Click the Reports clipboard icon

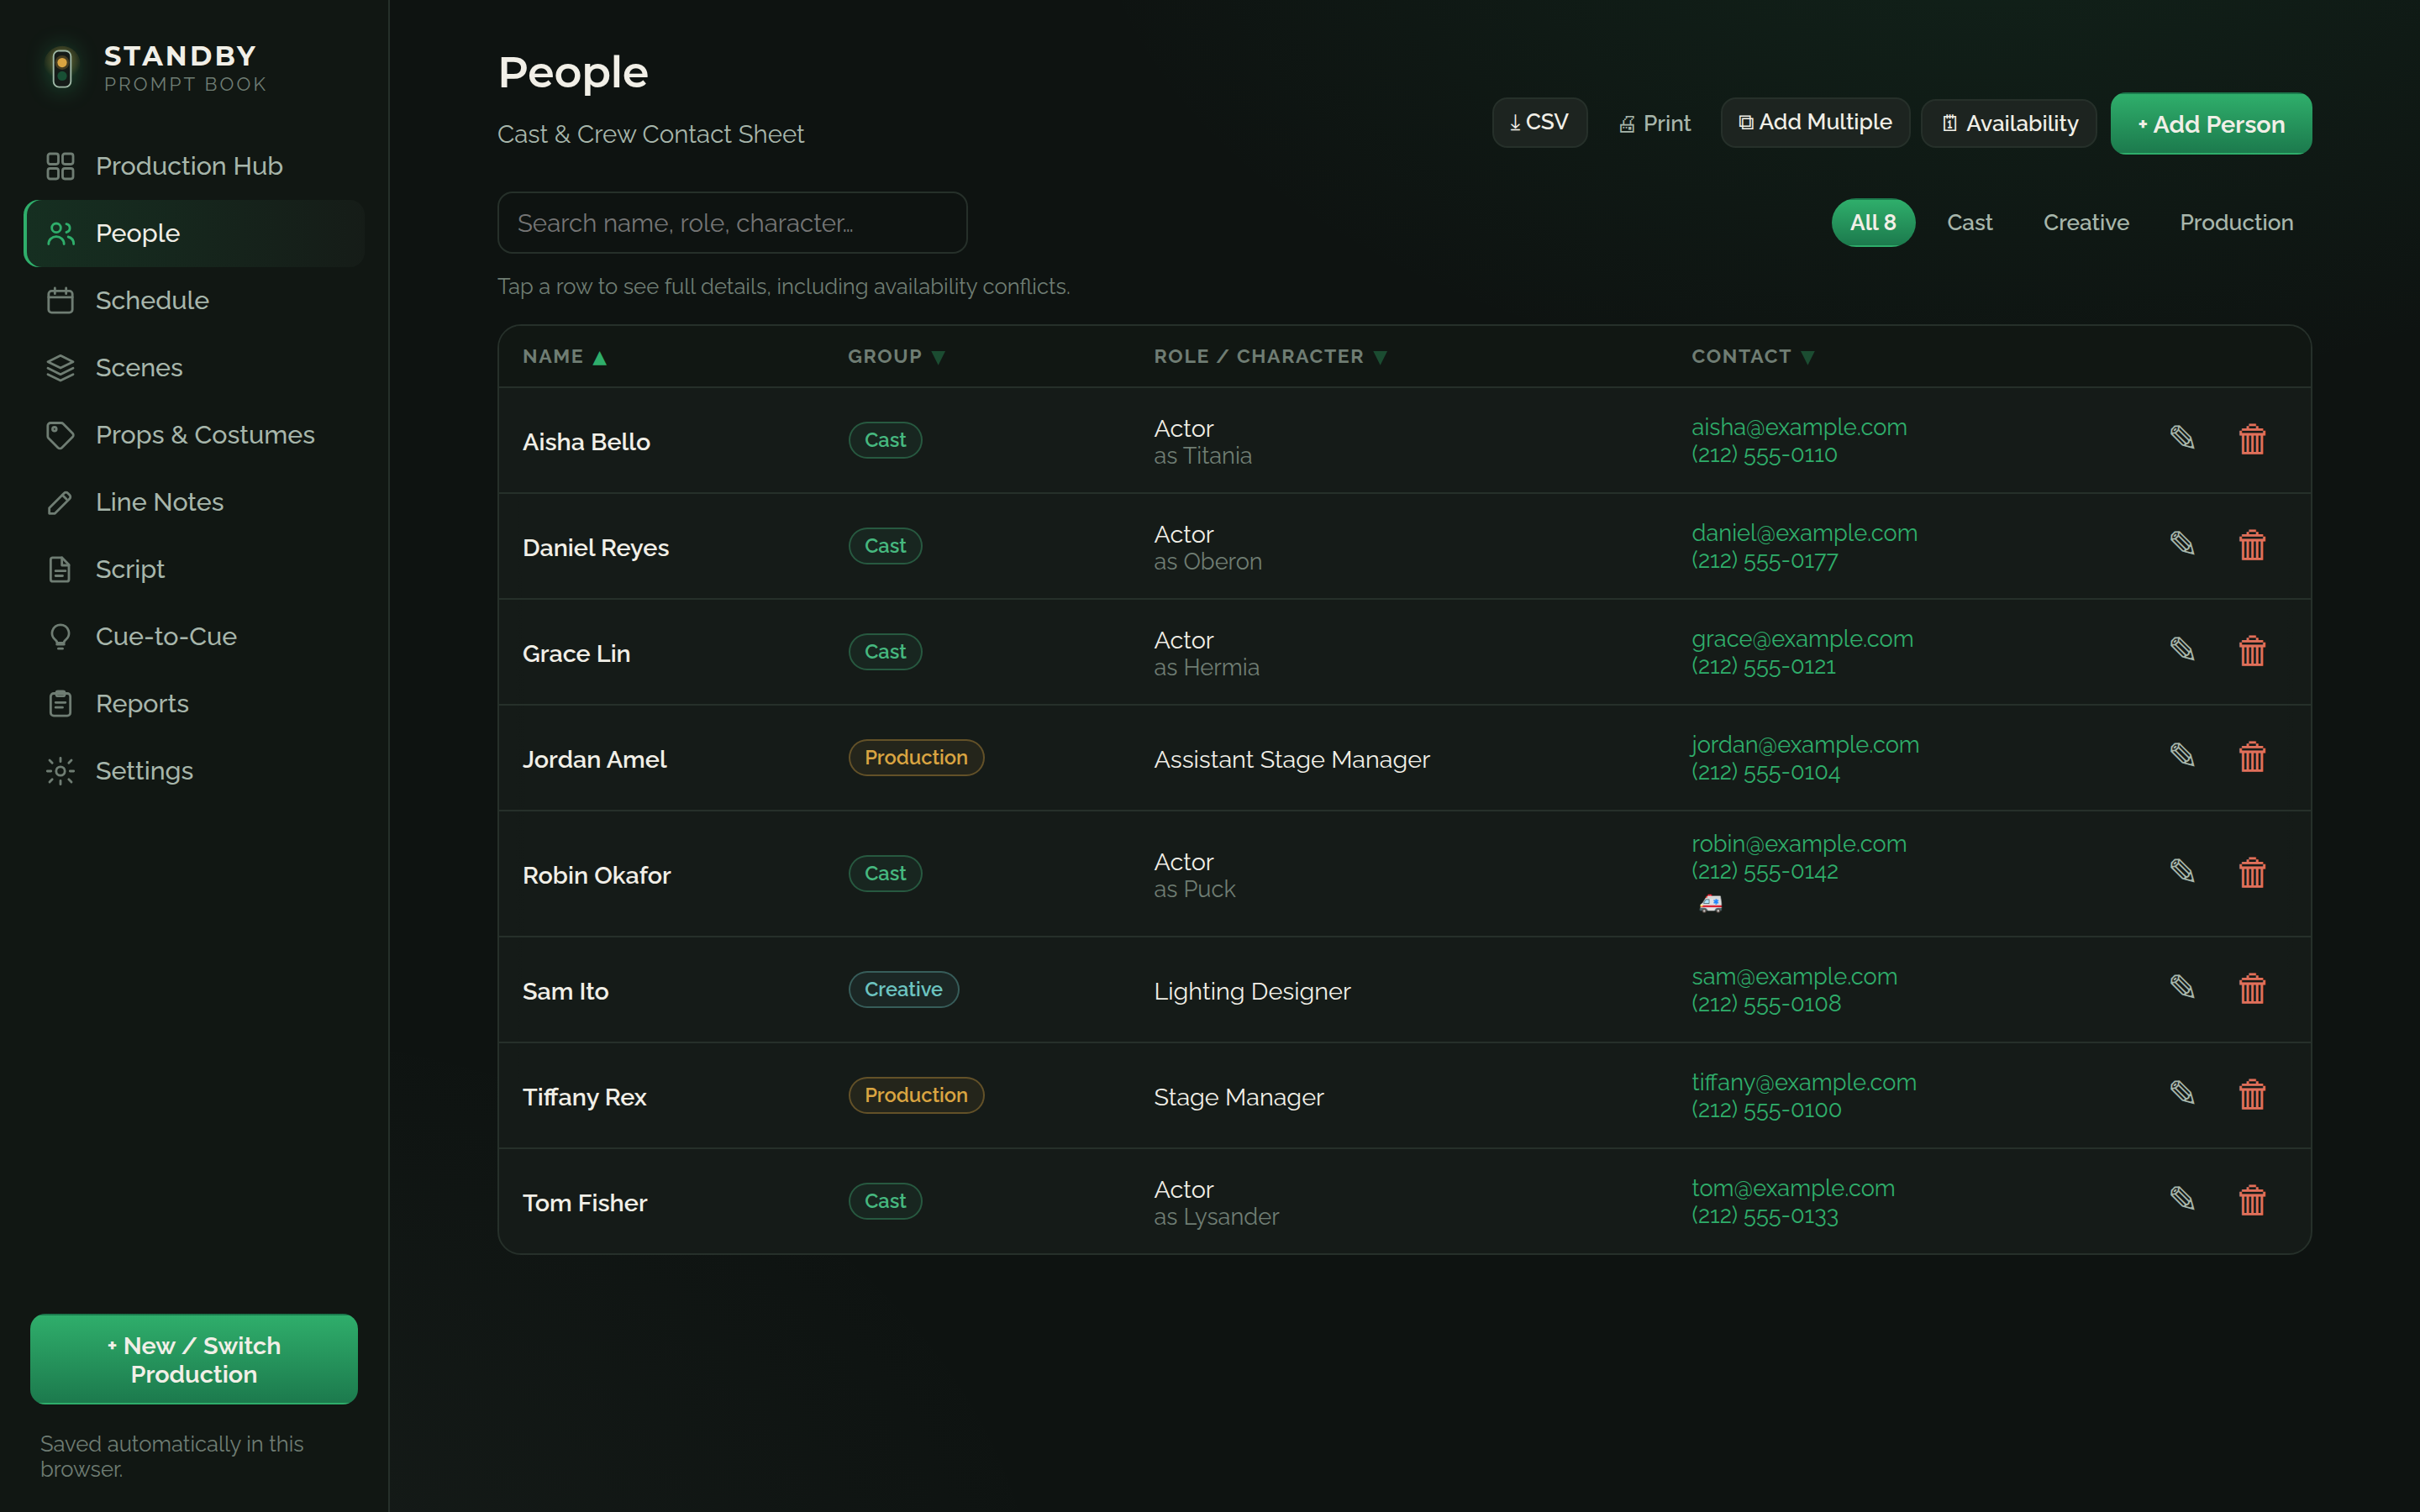coord(60,704)
